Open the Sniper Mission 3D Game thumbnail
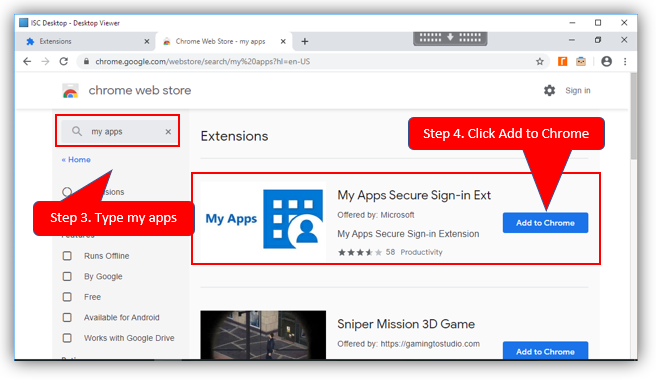The height and width of the screenshot is (380, 656). [263, 334]
